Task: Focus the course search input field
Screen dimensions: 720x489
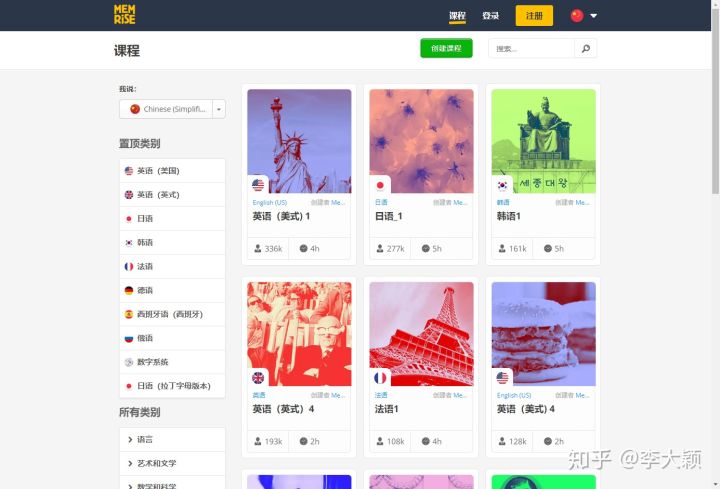Action: pyautogui.click(x=531, y=48)
